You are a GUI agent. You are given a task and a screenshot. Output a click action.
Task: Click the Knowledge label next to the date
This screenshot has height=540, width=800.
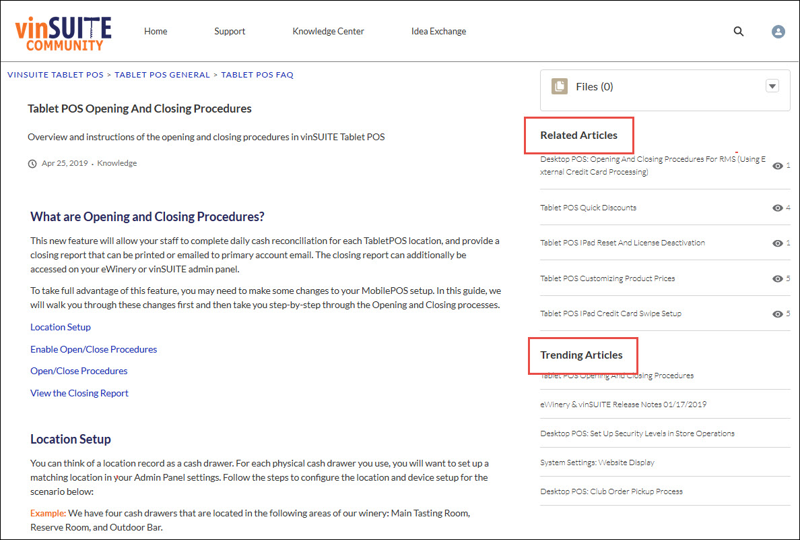point(117,163)
